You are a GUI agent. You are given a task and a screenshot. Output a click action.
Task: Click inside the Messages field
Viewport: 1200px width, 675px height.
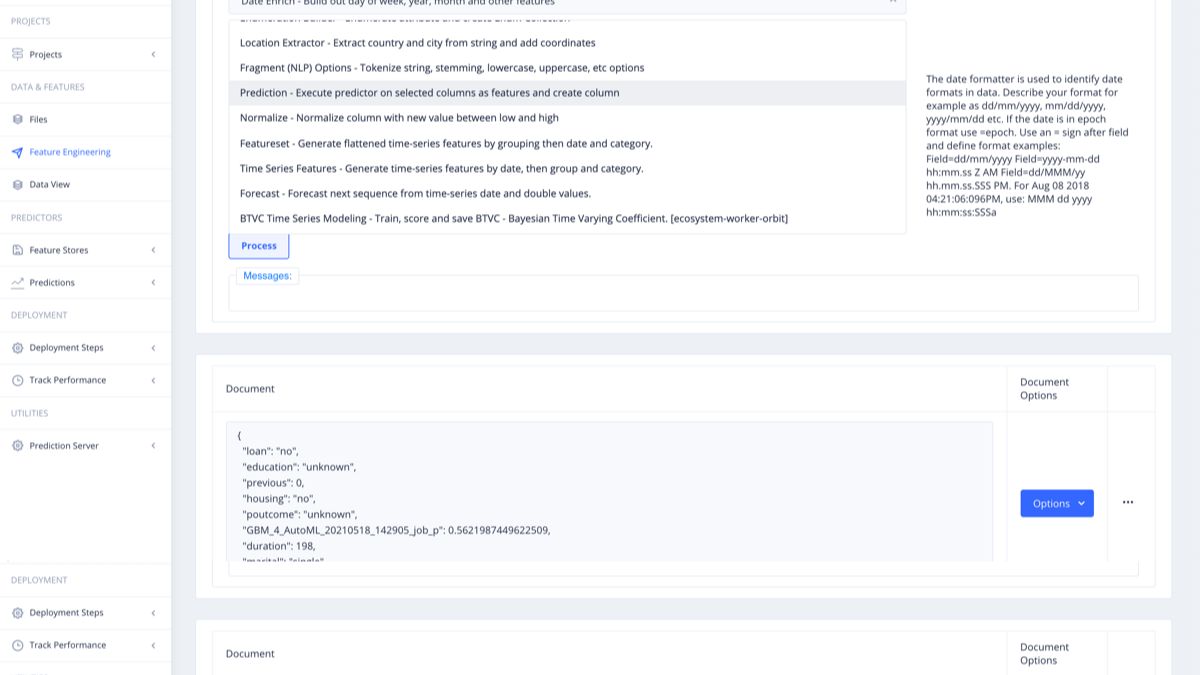pyautogui.click(x=683, y=294)
